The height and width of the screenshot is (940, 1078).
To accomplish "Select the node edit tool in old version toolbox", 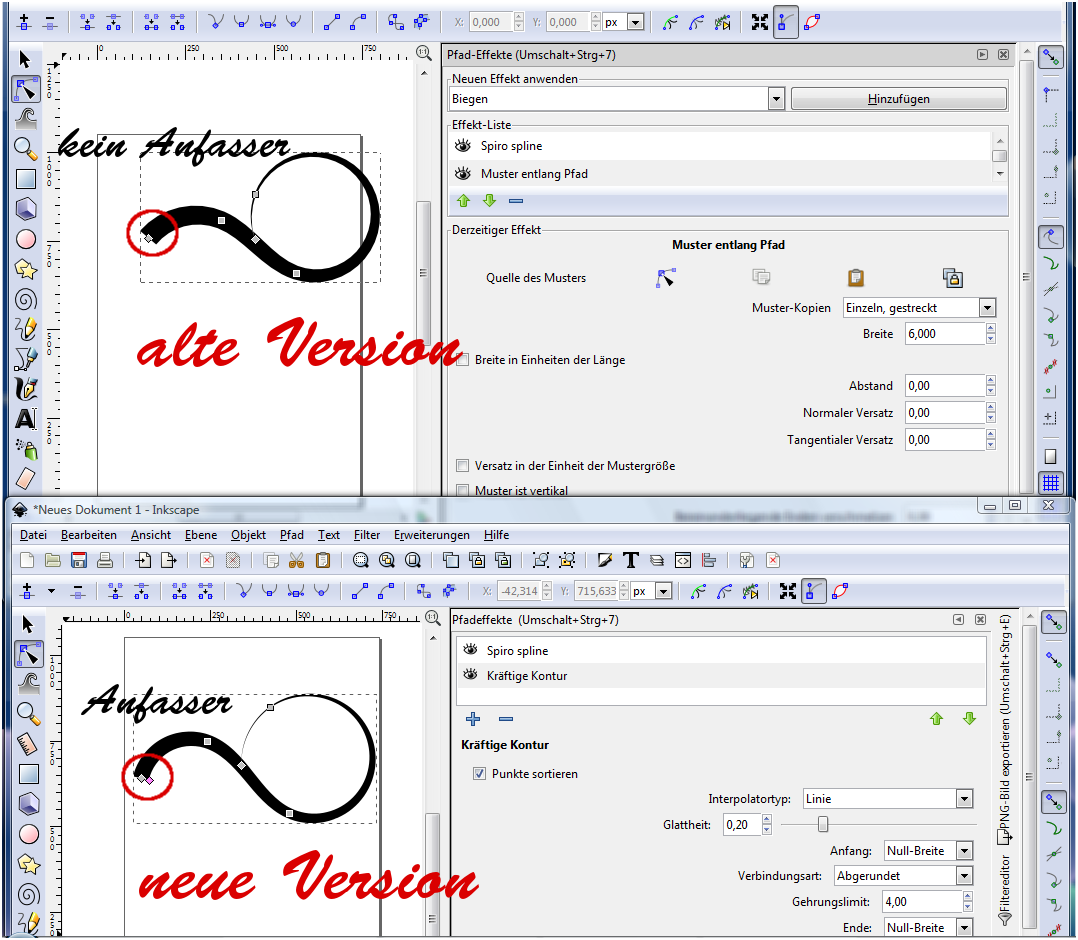I will (25, 89).
